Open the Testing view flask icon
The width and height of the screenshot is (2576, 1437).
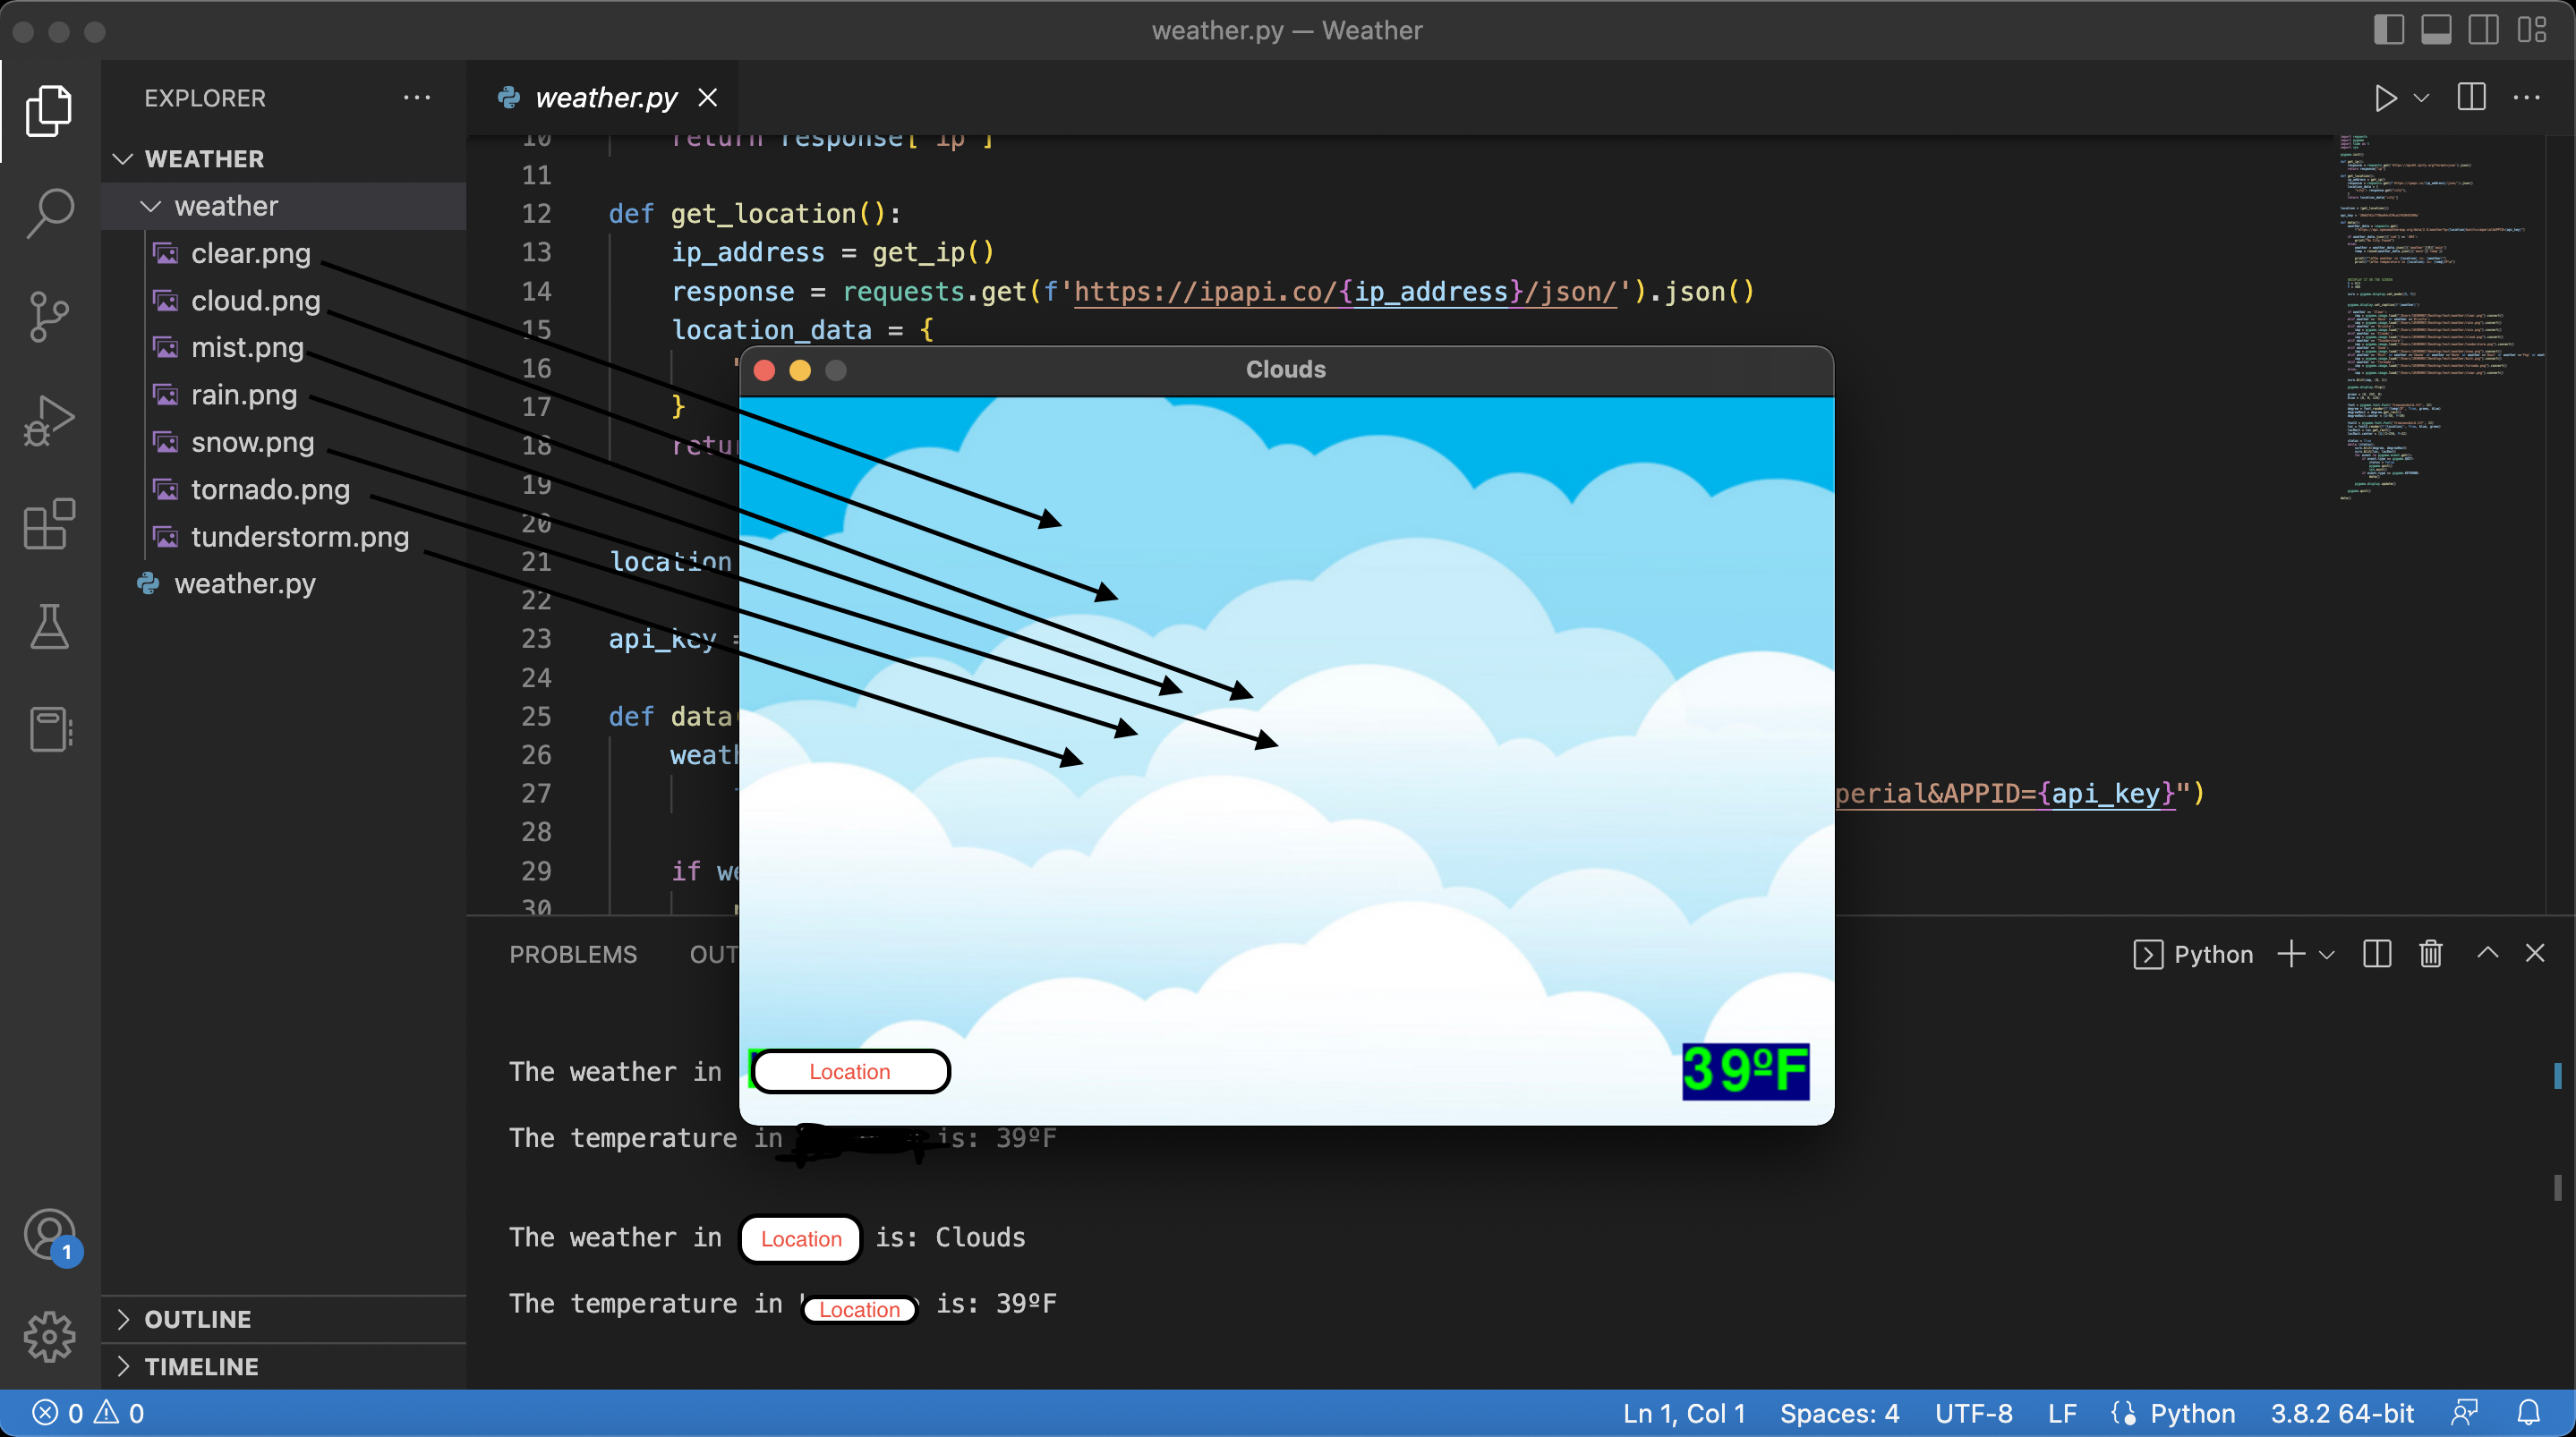coord(47,627)
